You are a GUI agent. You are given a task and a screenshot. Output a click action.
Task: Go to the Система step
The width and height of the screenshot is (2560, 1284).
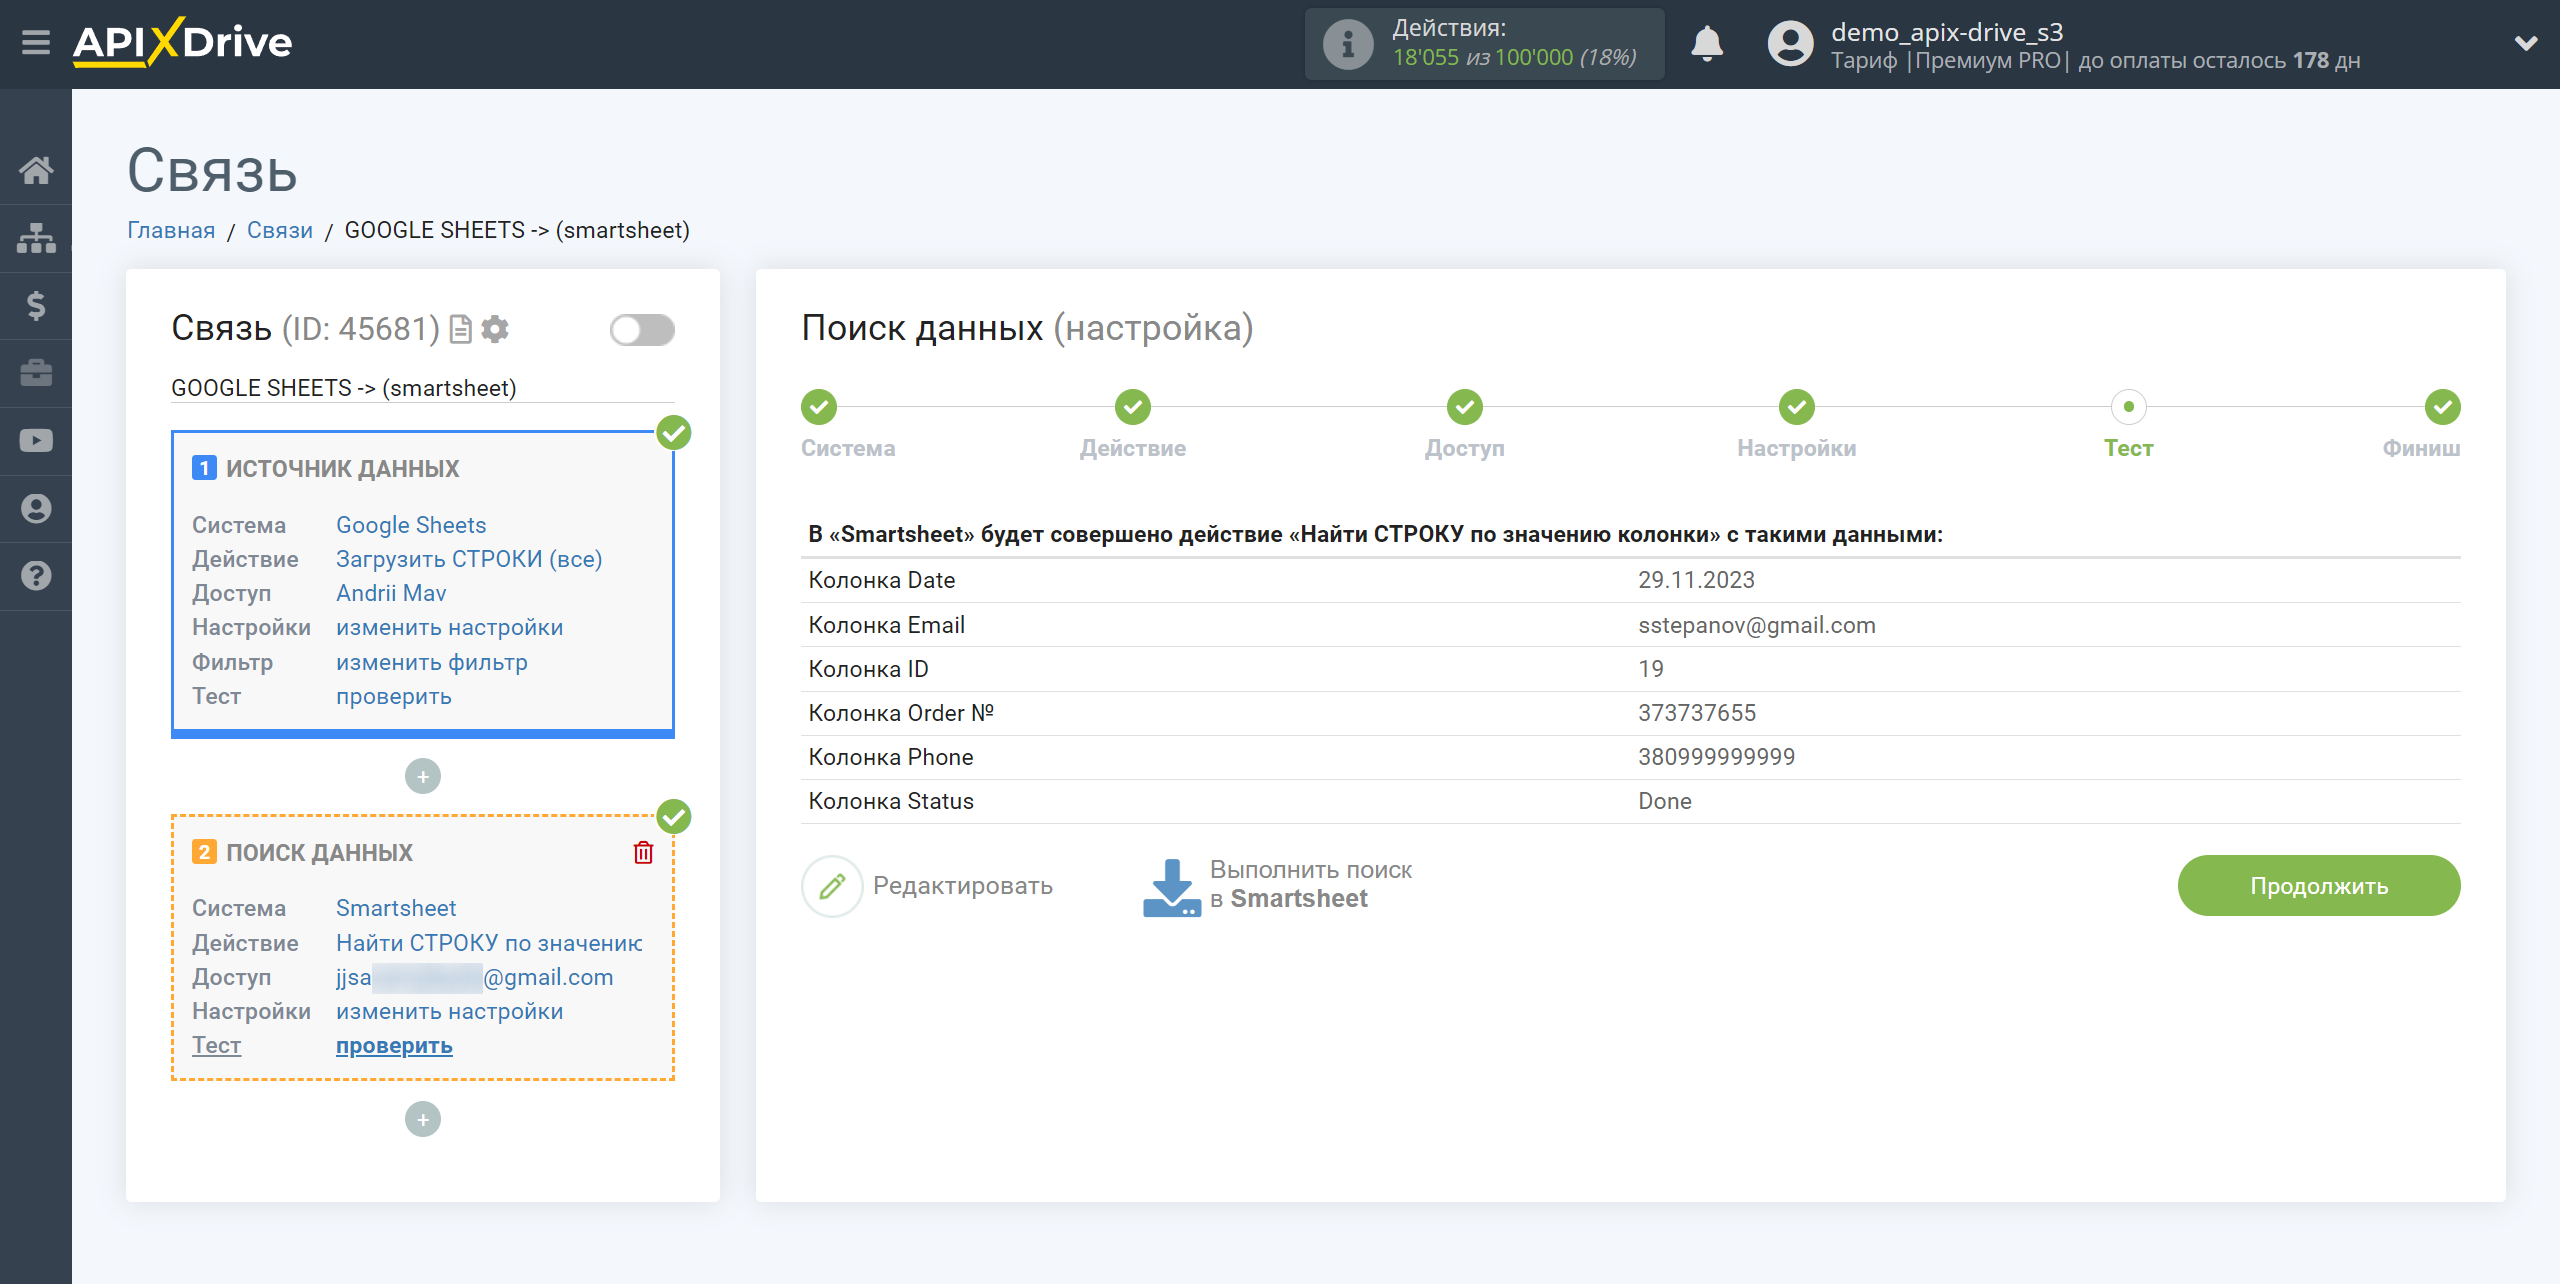click(819, 407)
